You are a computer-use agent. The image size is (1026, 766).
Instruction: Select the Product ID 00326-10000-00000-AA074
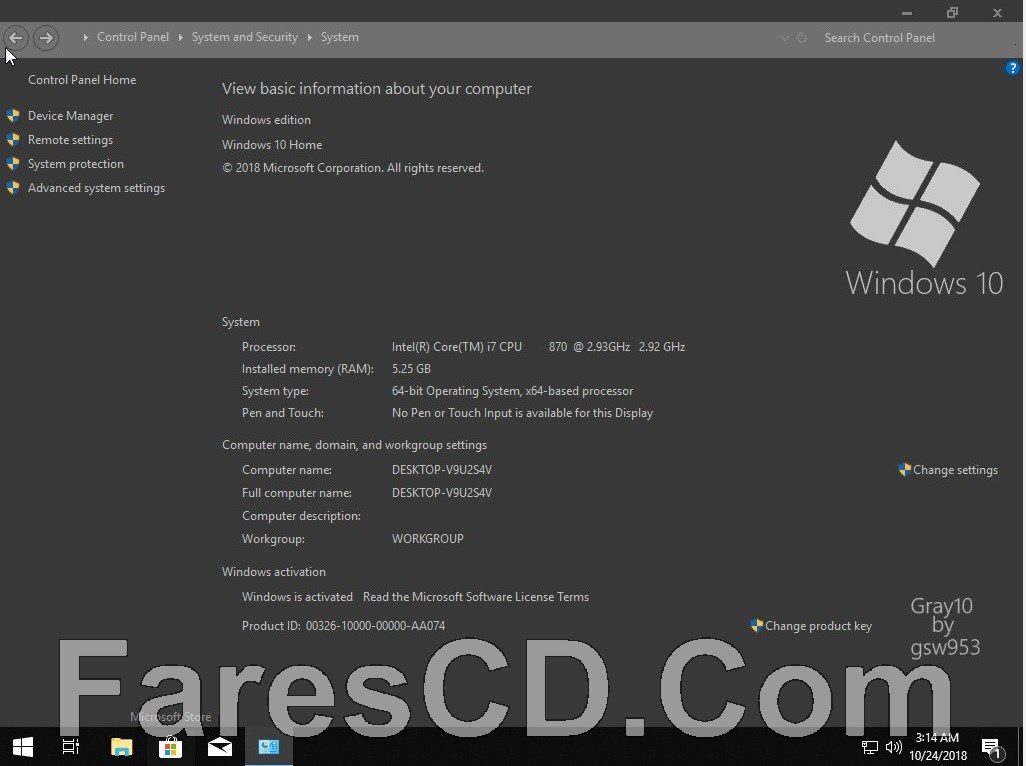[376, 626]
